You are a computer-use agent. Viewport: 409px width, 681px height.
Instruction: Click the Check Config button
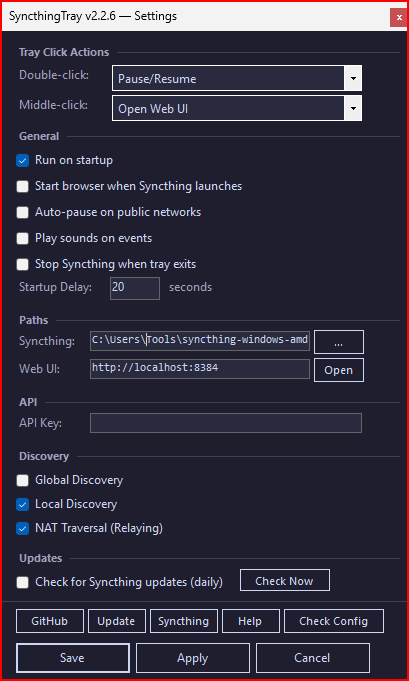pyautogui.click(x=334, y=621)
